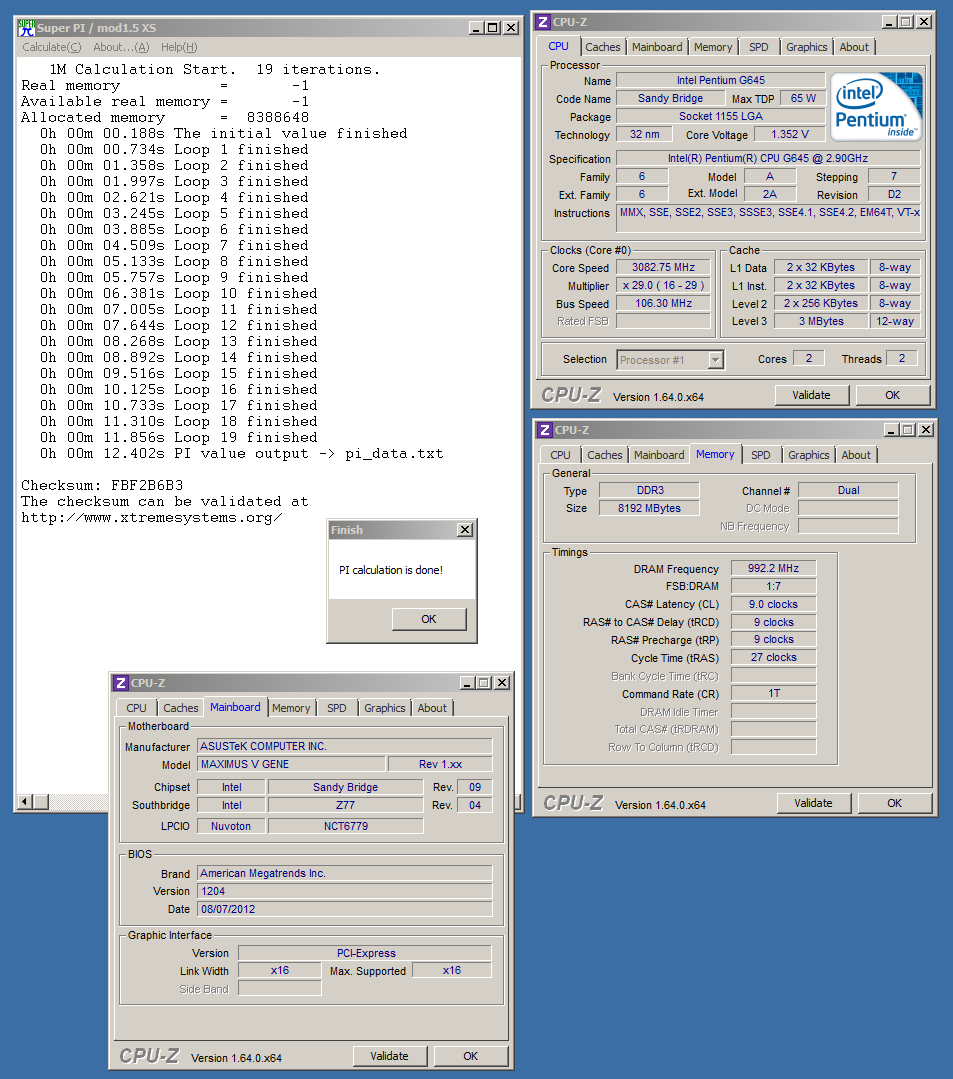The image size is (953, 1079).
Task: Switch to Caches tab in the top CPU-Z window
Action: click(x=603, y=47)
